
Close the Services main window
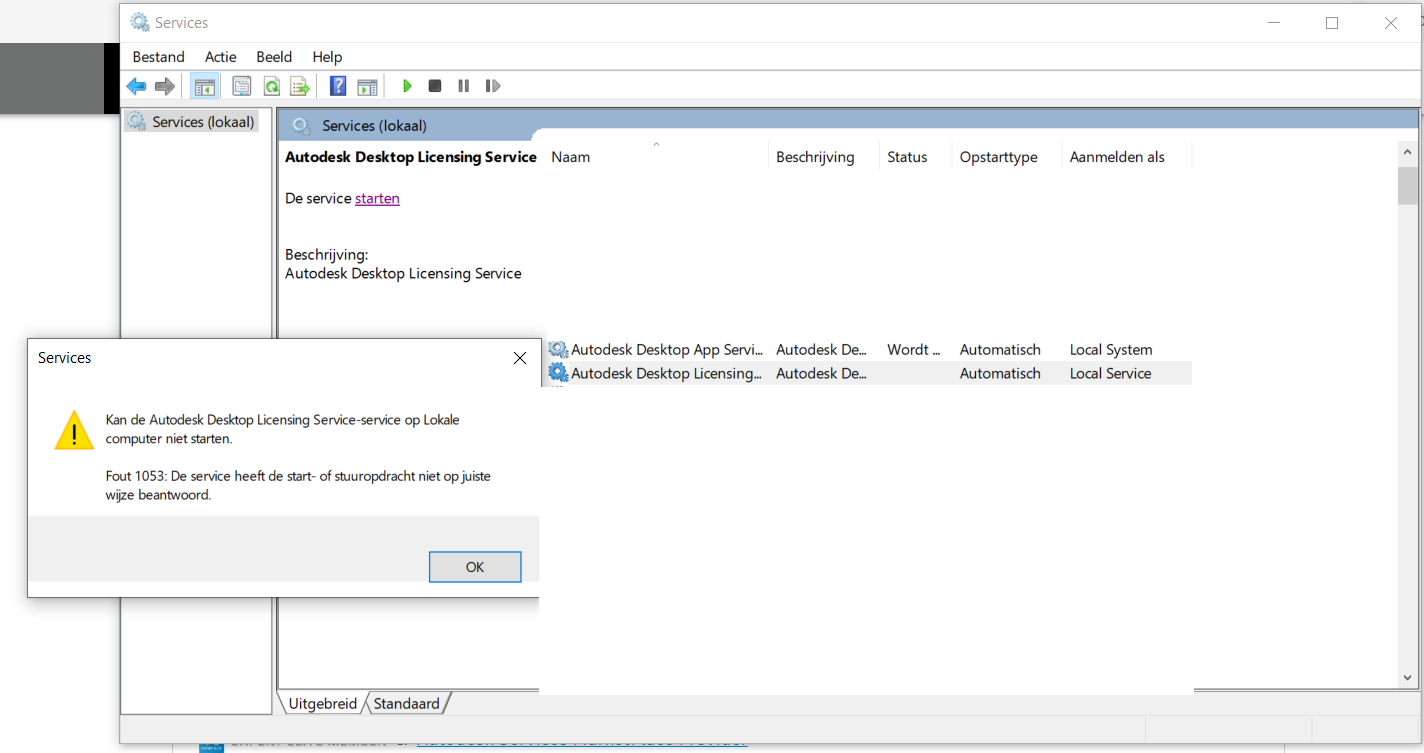point(1391,22)
